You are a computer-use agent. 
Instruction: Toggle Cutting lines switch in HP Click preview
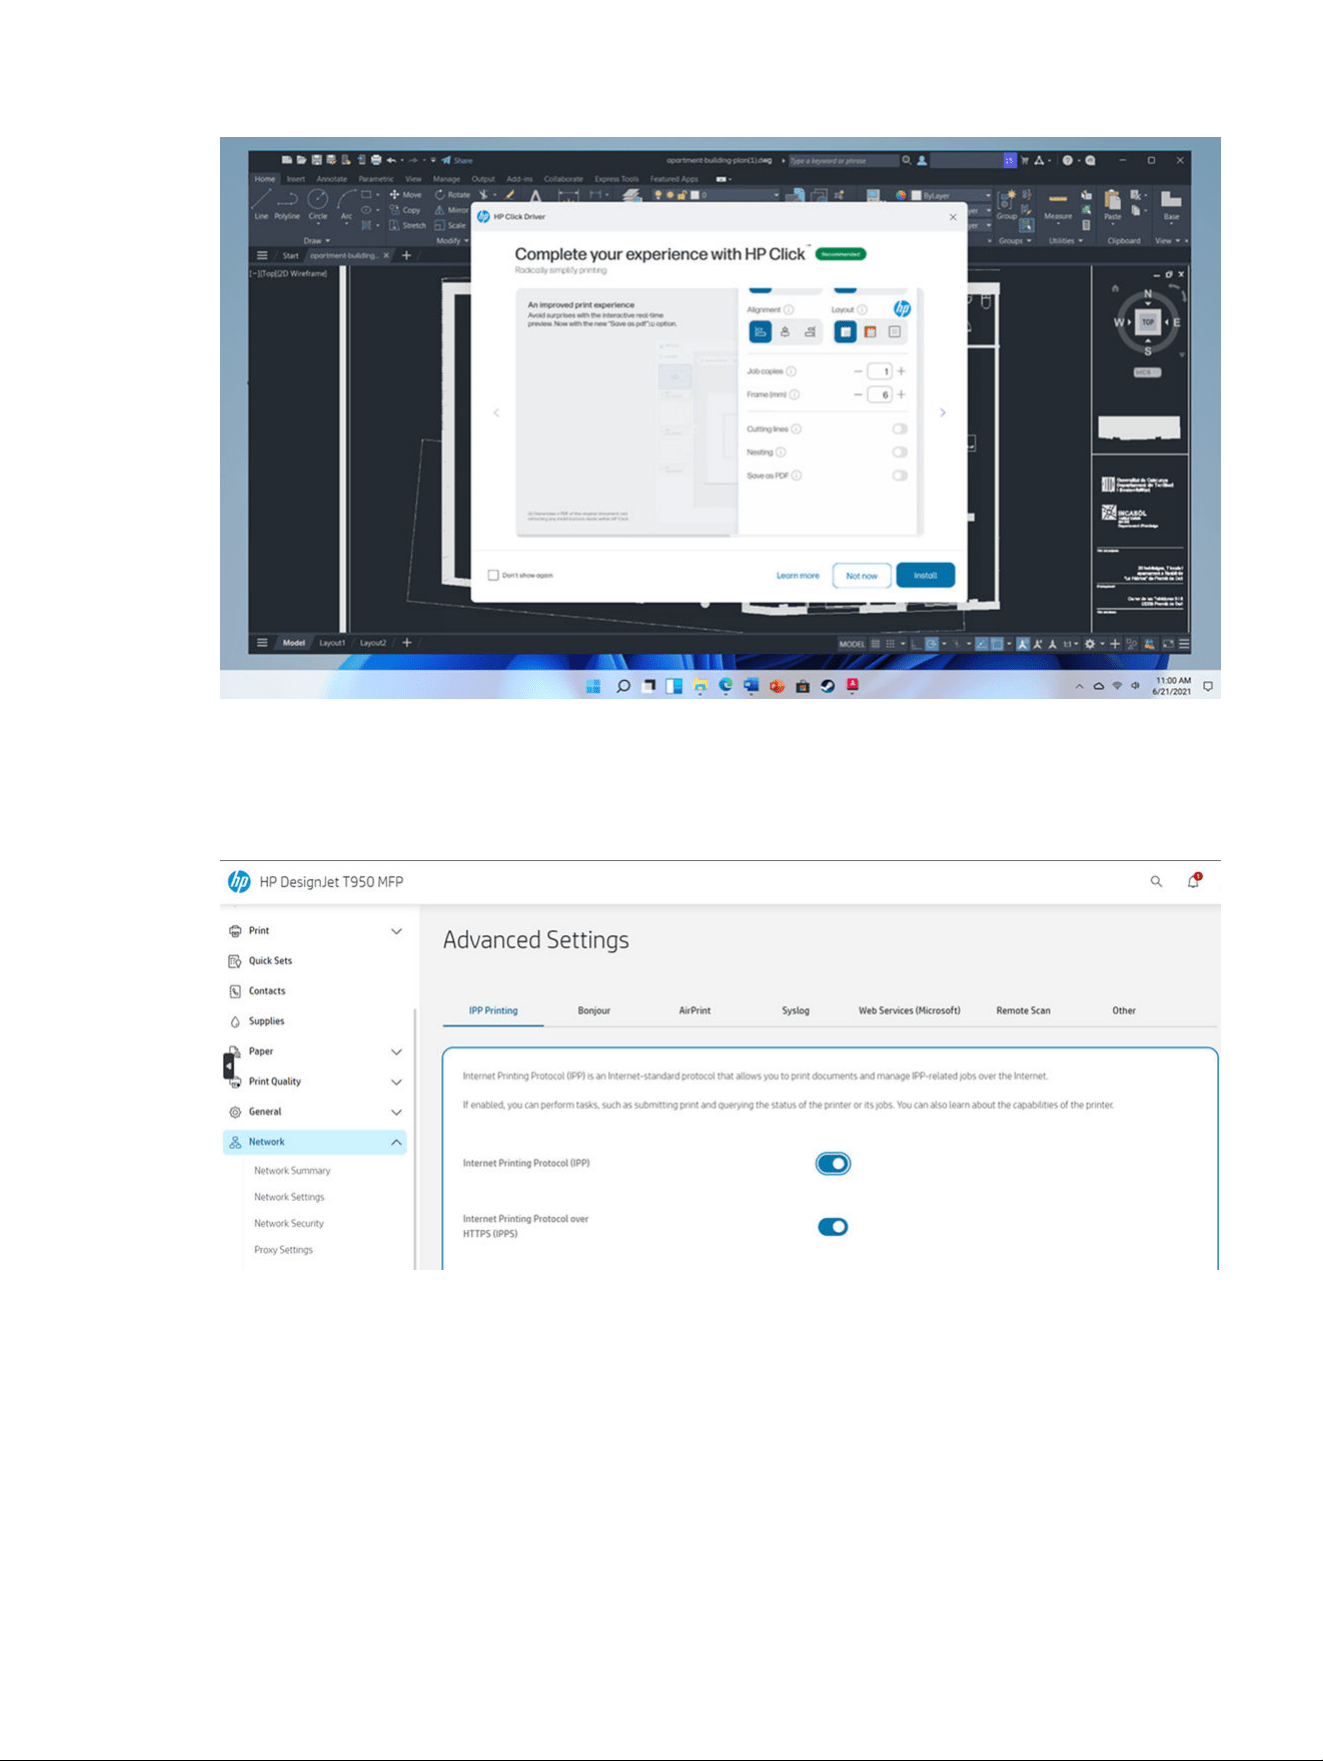(x=900, y=429)
